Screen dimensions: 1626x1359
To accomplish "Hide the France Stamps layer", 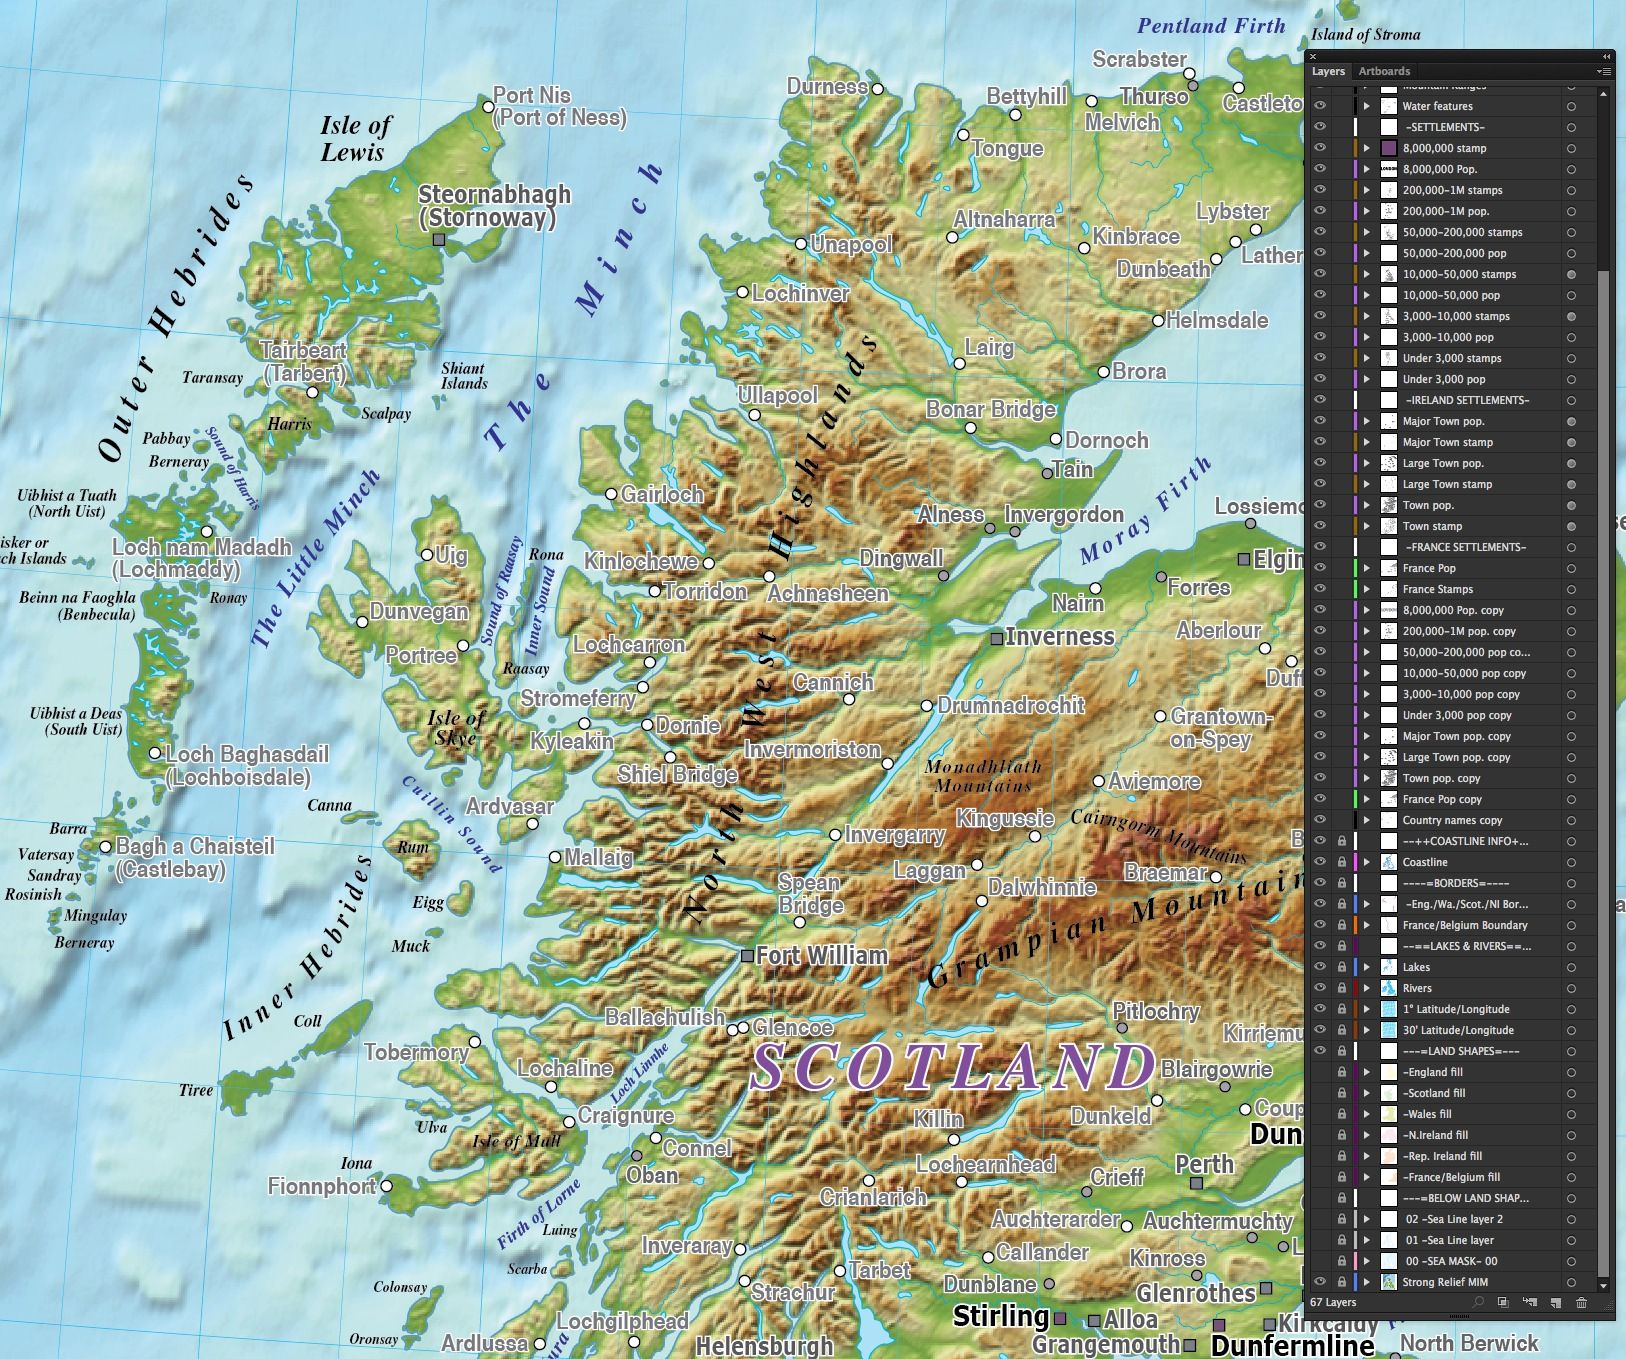I will click(1319, 589).
